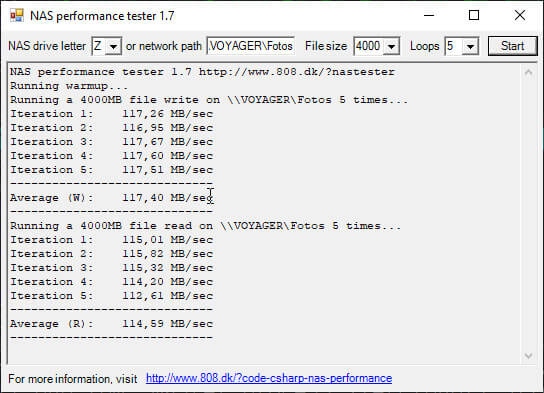The image size is (544, 393).
Task: Click the Loops value 5 field
Action: click(x=454, y=46)
